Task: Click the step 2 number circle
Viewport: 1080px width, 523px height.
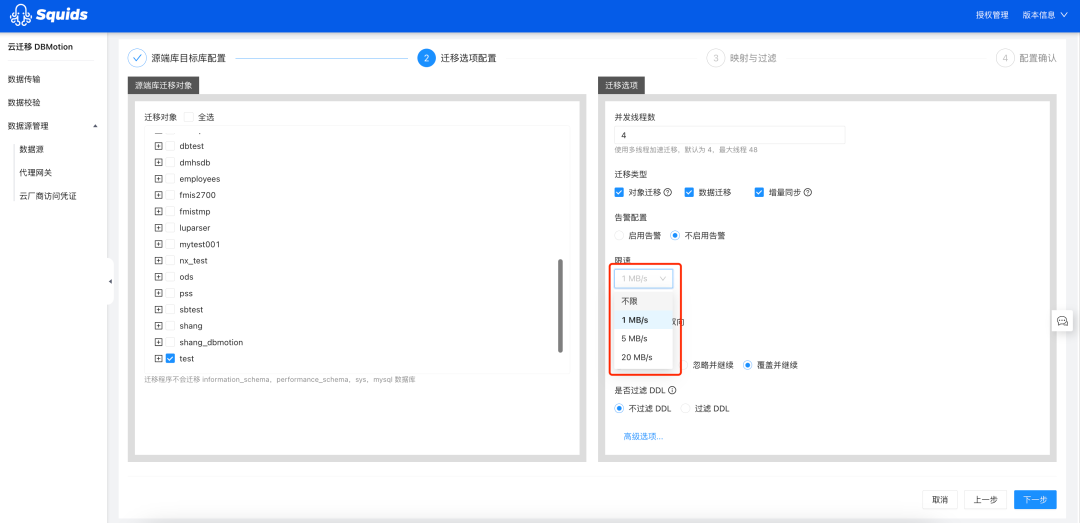Action: 426,58
